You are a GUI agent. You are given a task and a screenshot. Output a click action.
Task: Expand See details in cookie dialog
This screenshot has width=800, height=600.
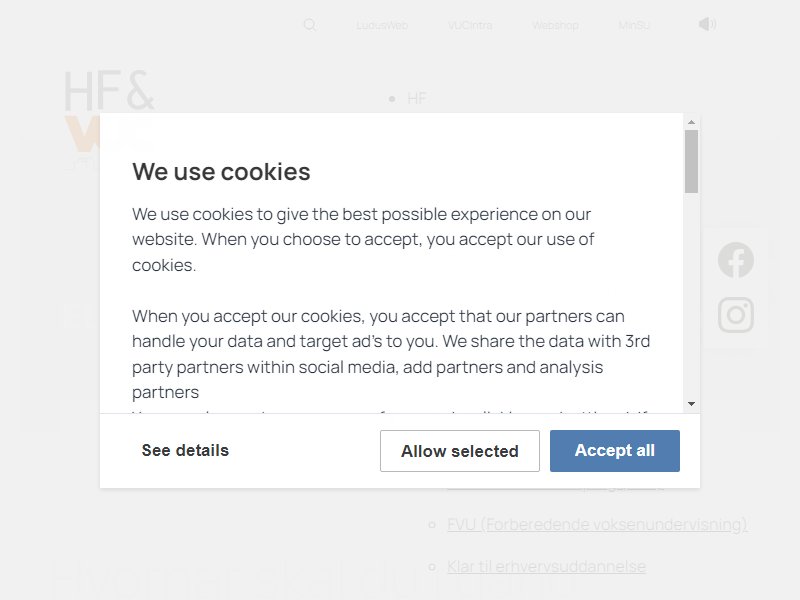pos(185,451)
